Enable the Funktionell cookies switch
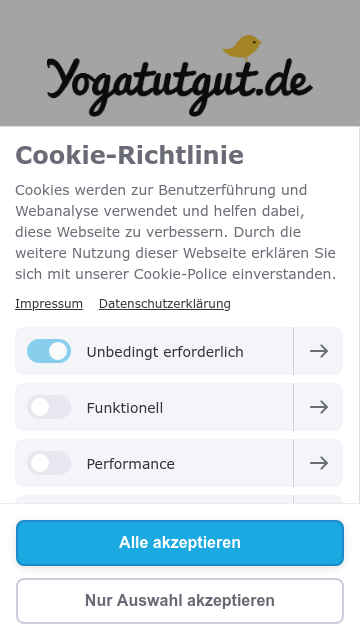360x640 pixels. tap(49, 407)
